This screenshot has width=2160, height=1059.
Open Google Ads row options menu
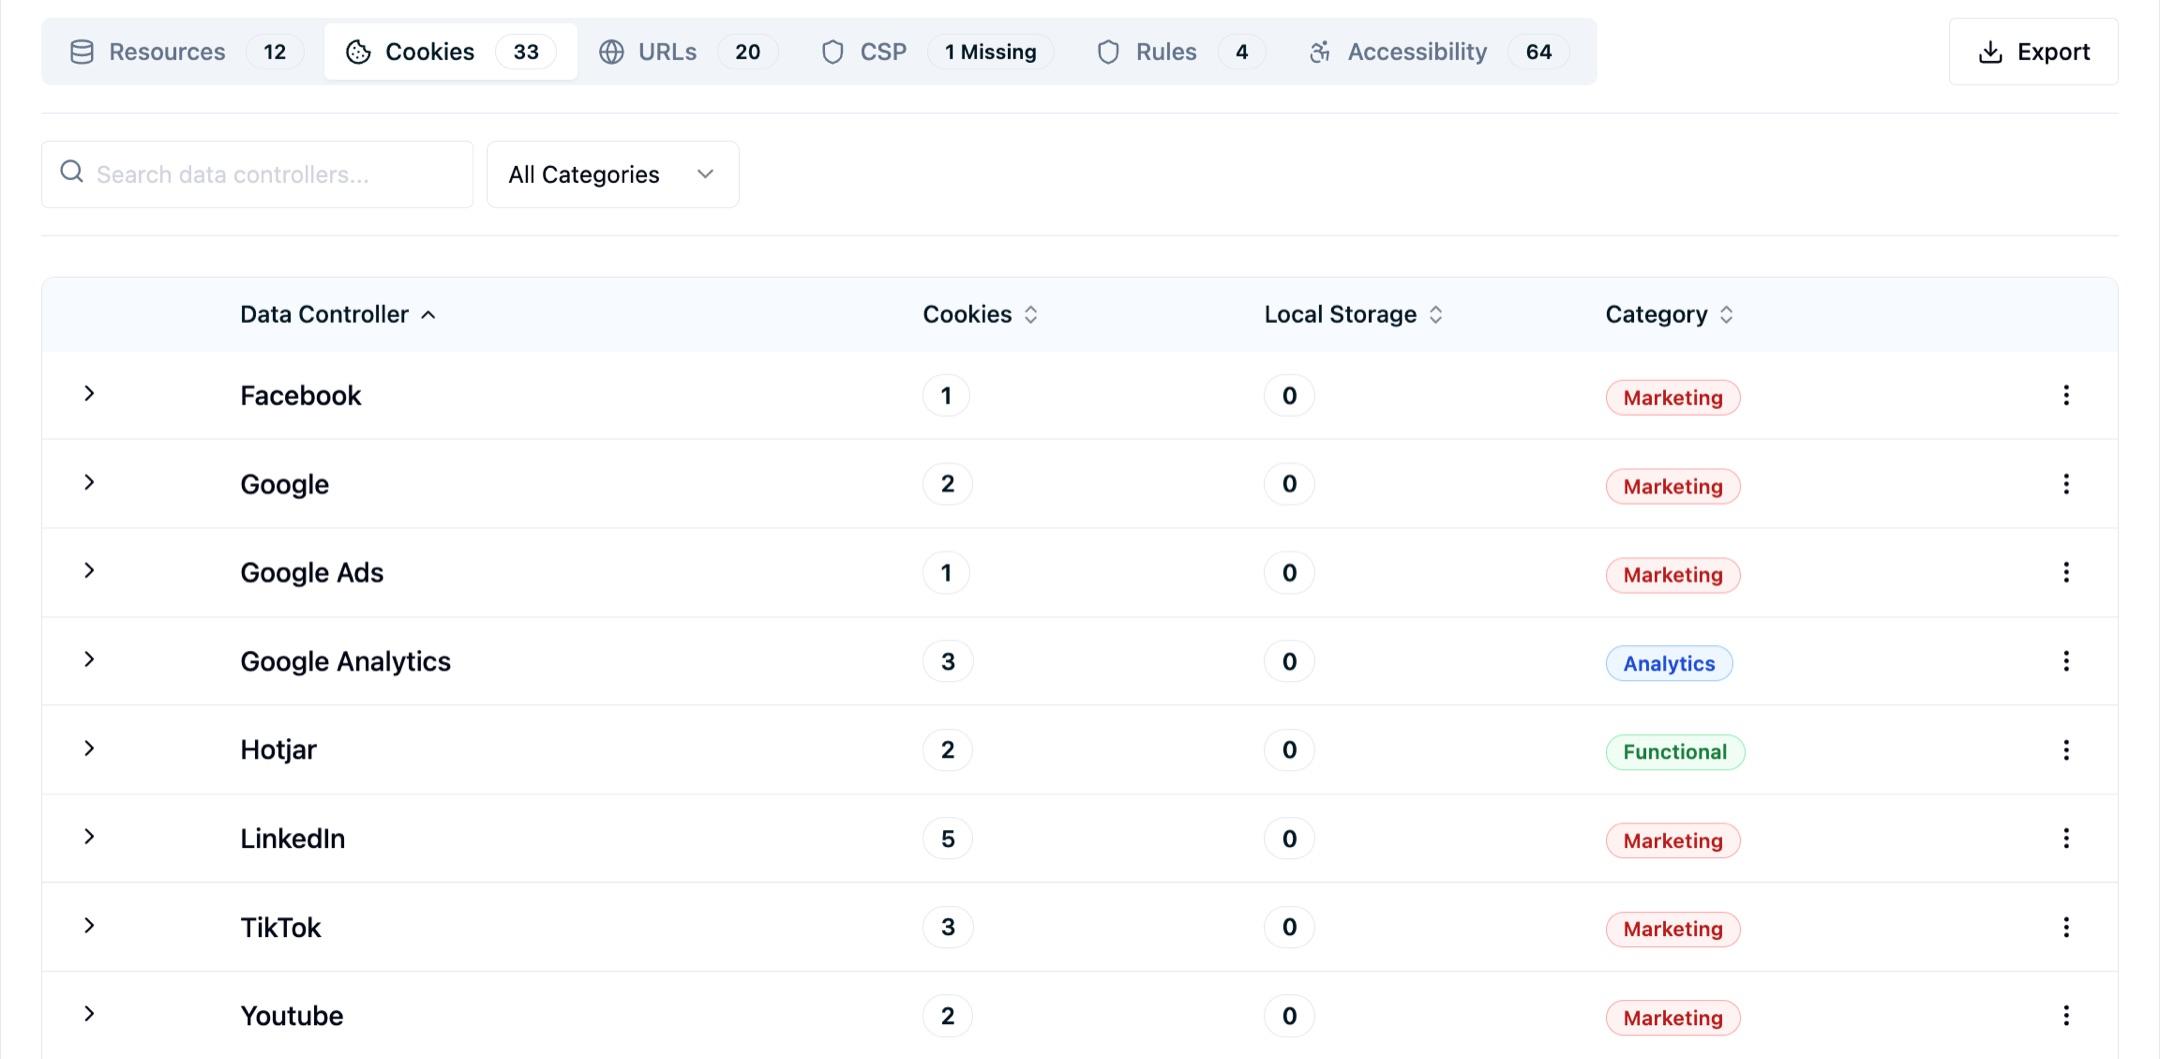click(2066, 572)
